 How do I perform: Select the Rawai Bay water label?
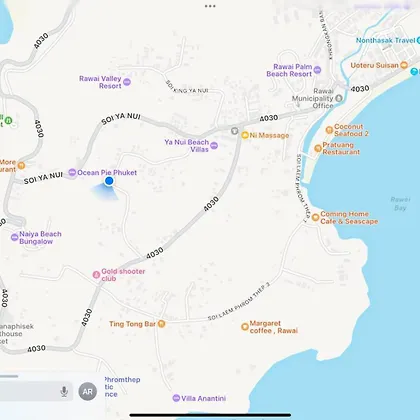click(400, 203)
